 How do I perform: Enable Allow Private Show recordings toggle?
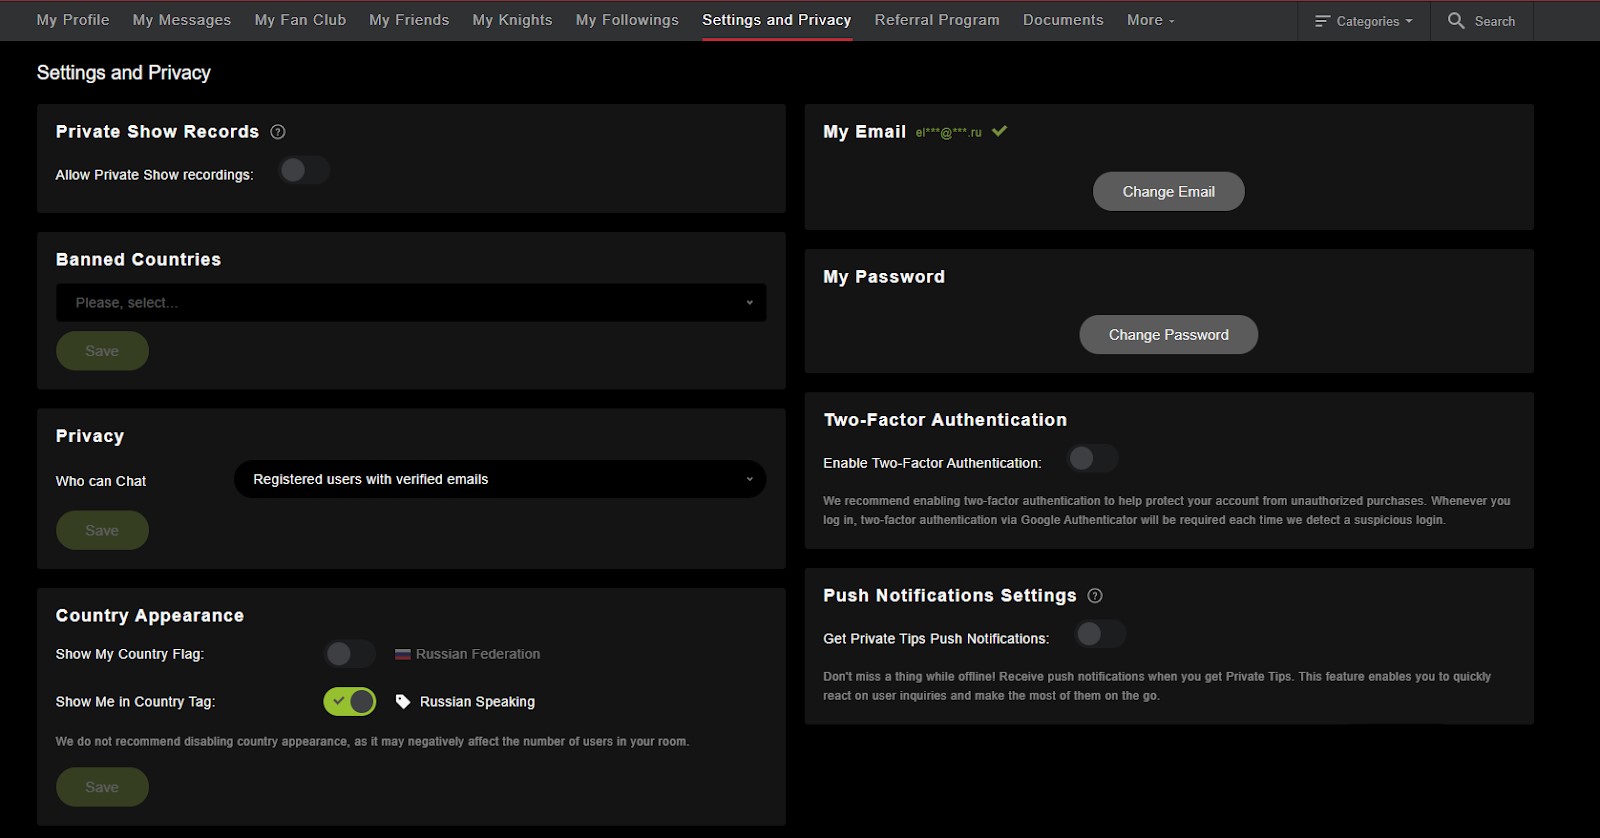[x=304, y=170]
